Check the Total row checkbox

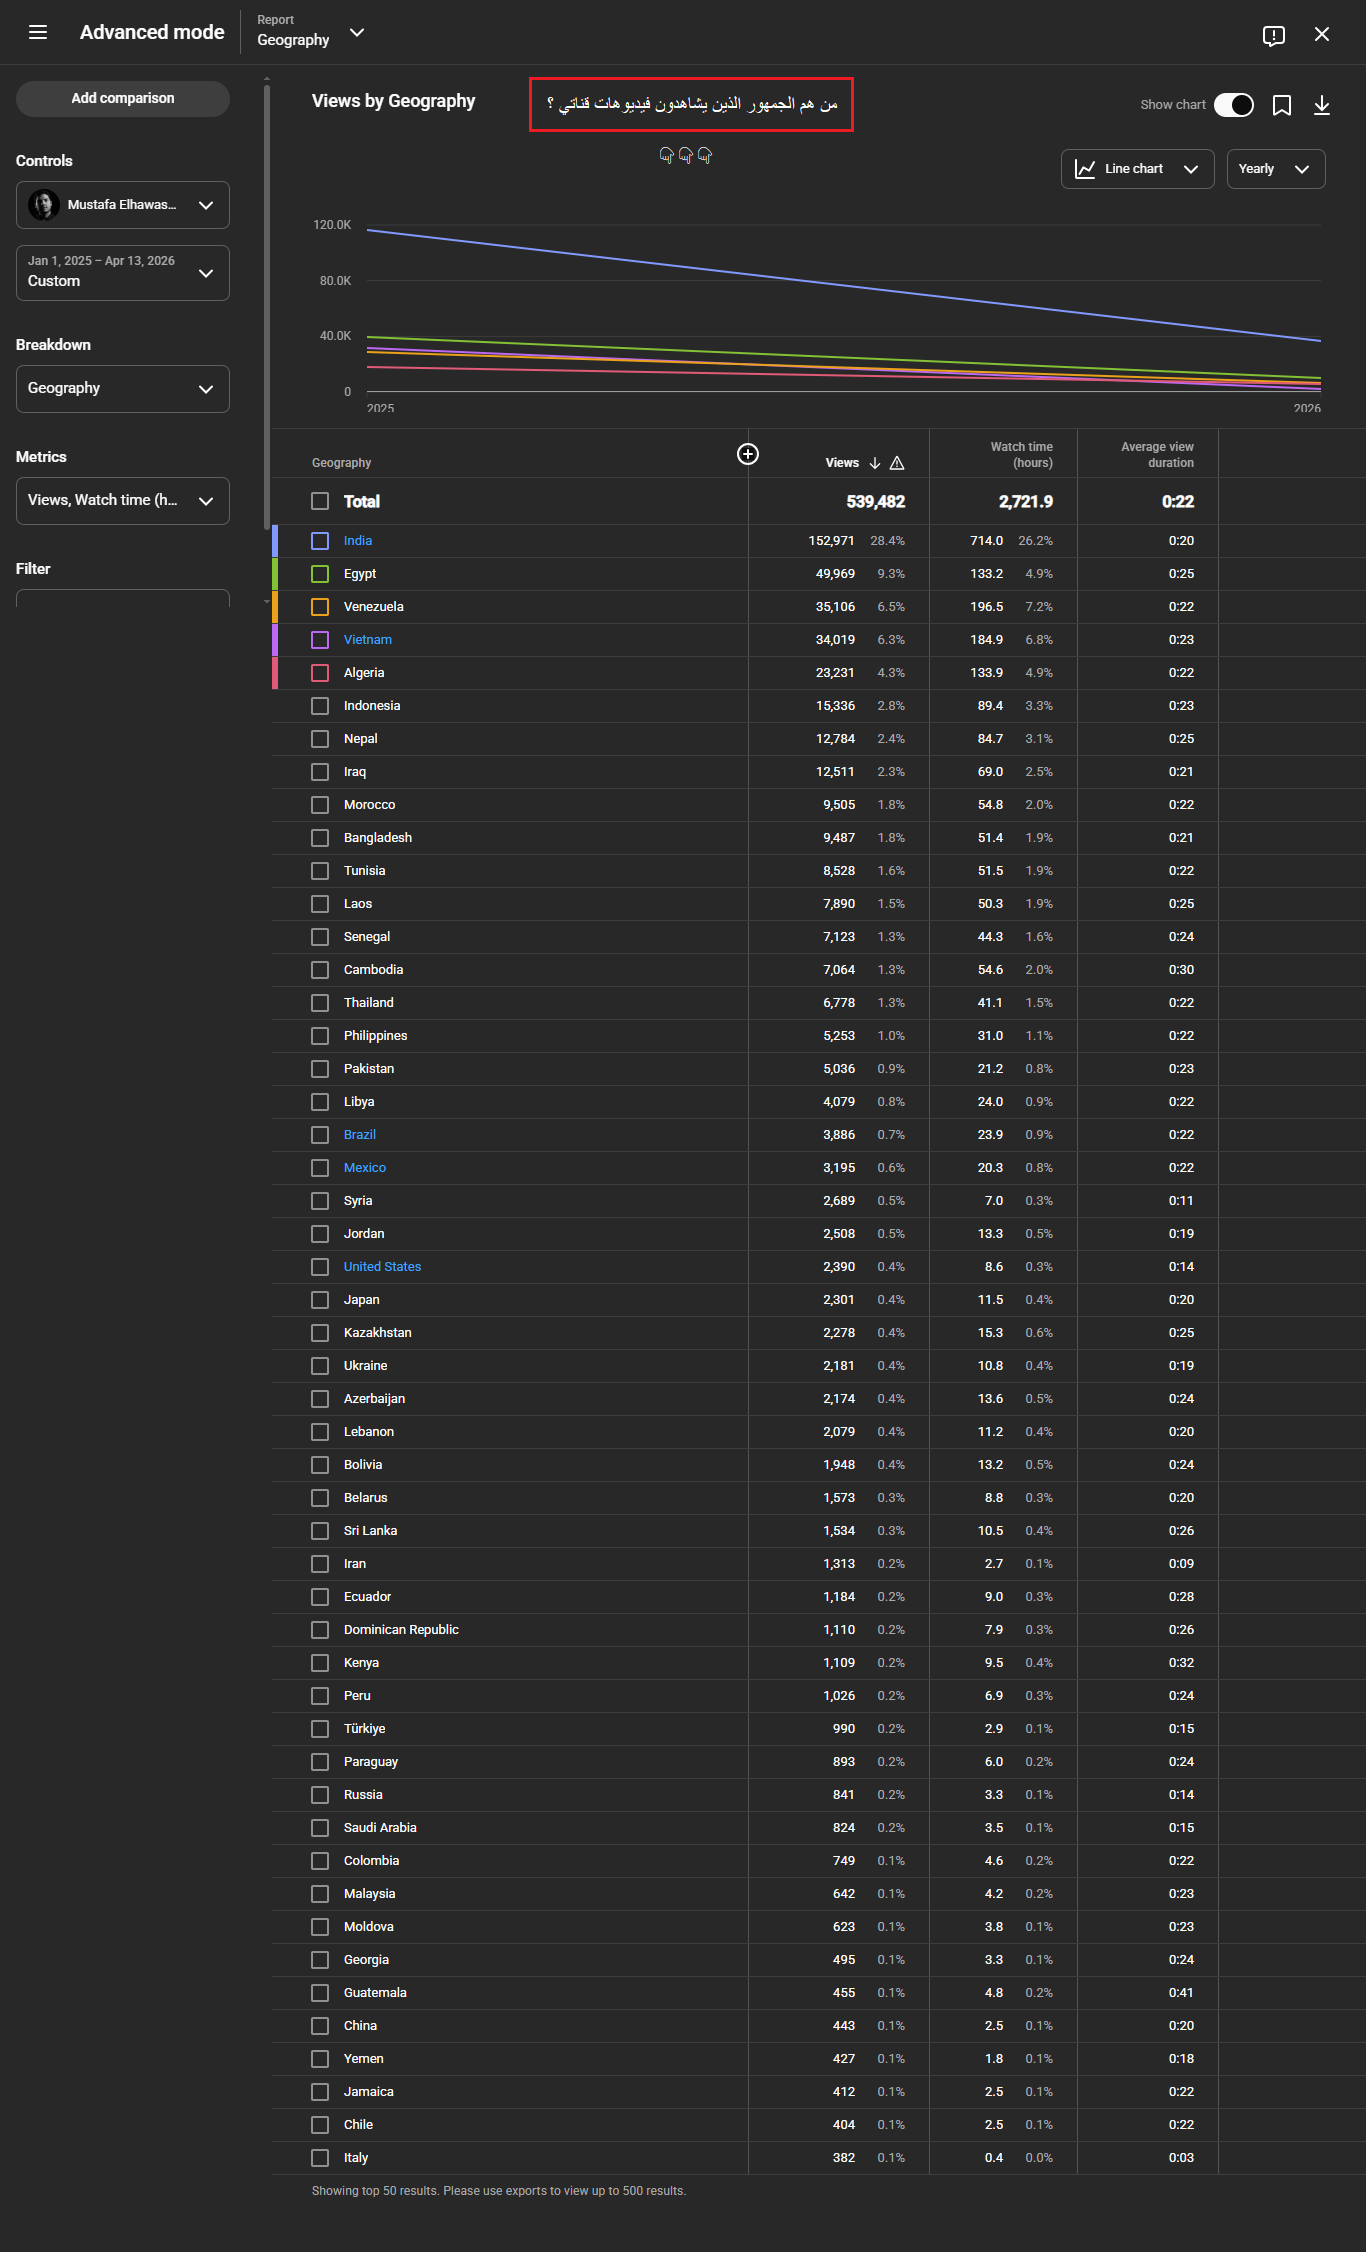[320, 501]
